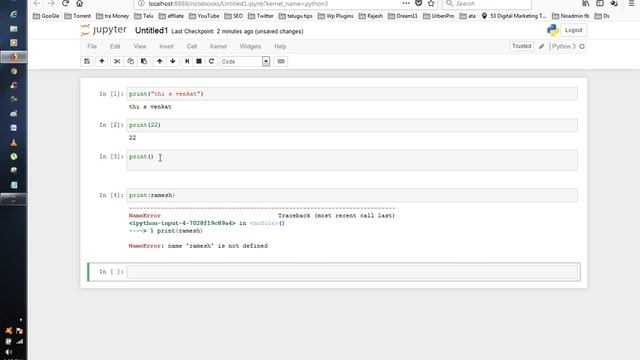Open the Widgets menu
This screenshot has width=640, height=360.
250,47
